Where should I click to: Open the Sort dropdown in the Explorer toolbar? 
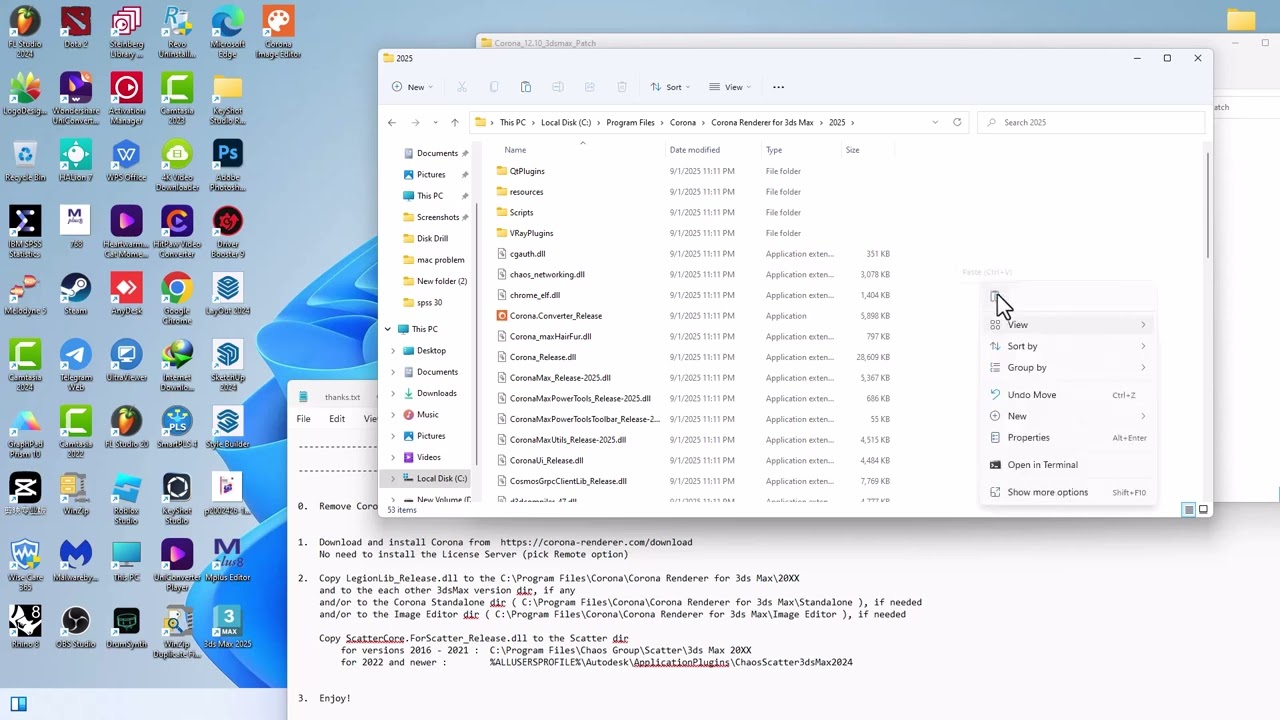670,87
